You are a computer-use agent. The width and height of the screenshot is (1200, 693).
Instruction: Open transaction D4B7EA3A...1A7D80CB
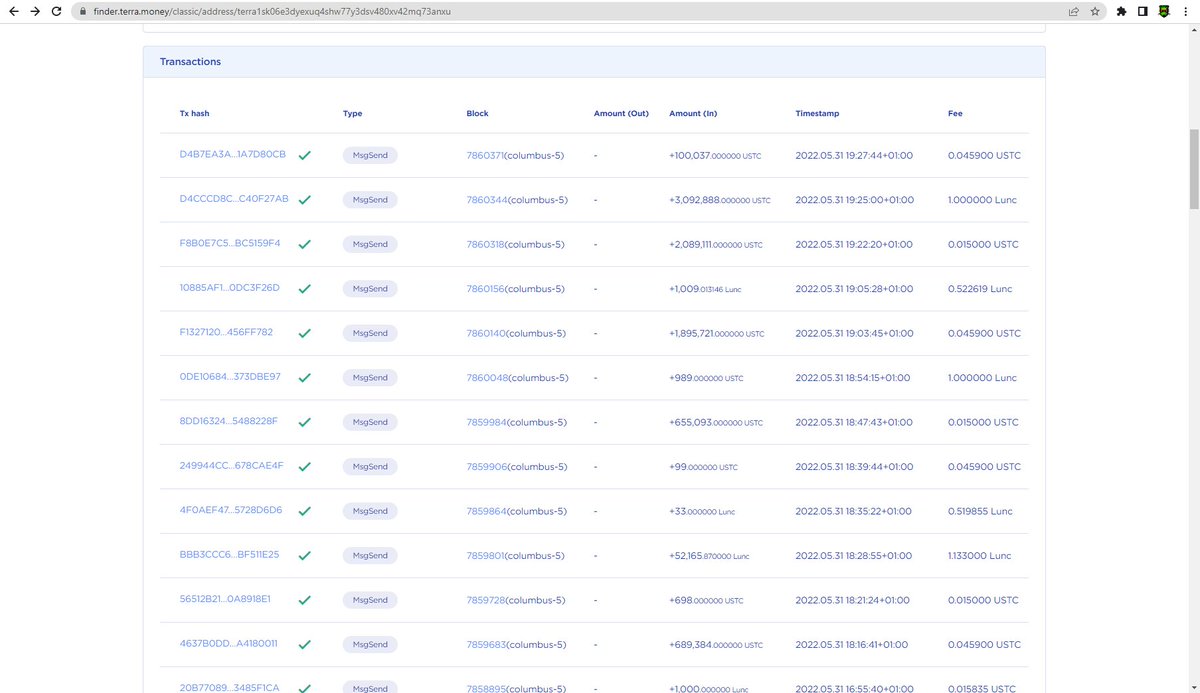[233, 155]
